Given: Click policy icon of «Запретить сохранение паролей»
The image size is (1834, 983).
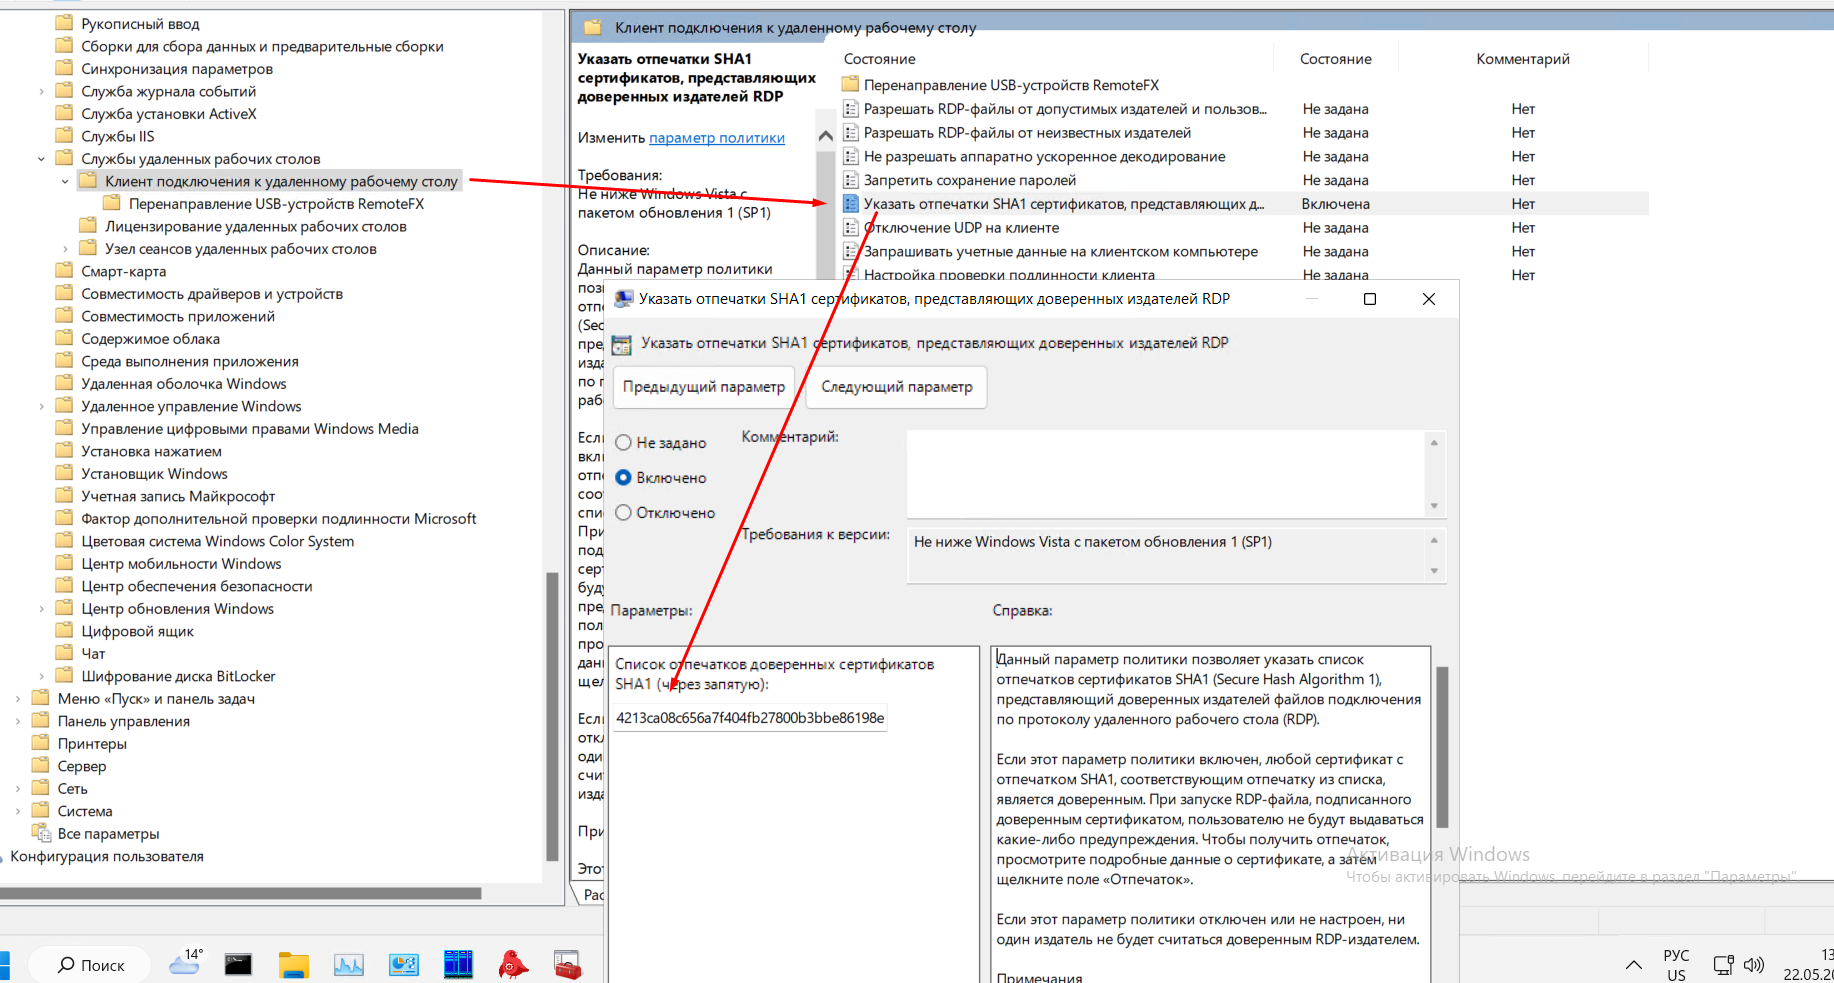Looking at the screenshot, I should pyautogui.click(x=851, y=180).
